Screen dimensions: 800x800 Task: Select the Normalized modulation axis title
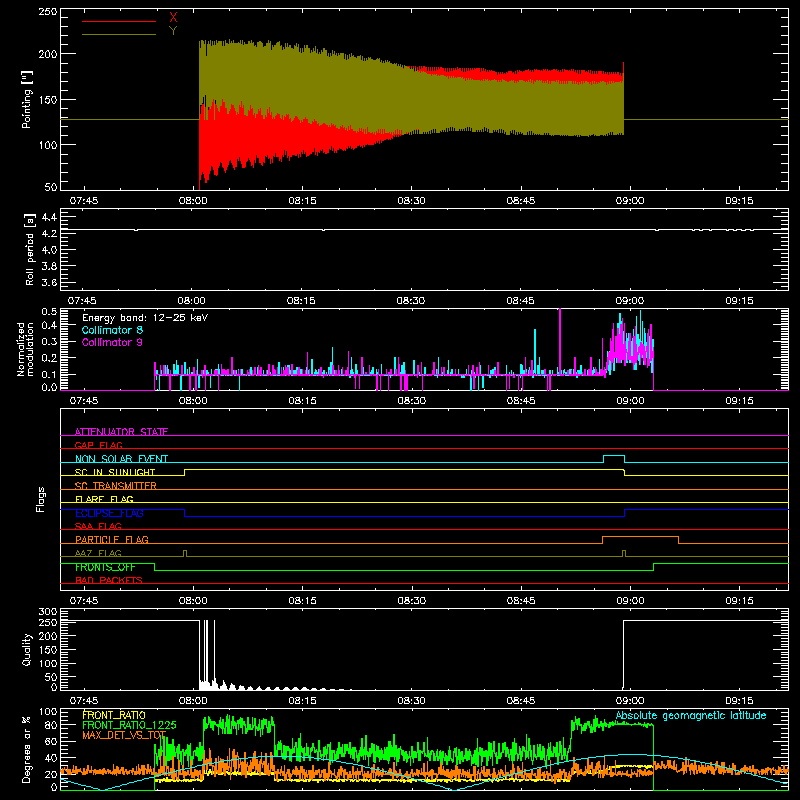click(26, 349)
